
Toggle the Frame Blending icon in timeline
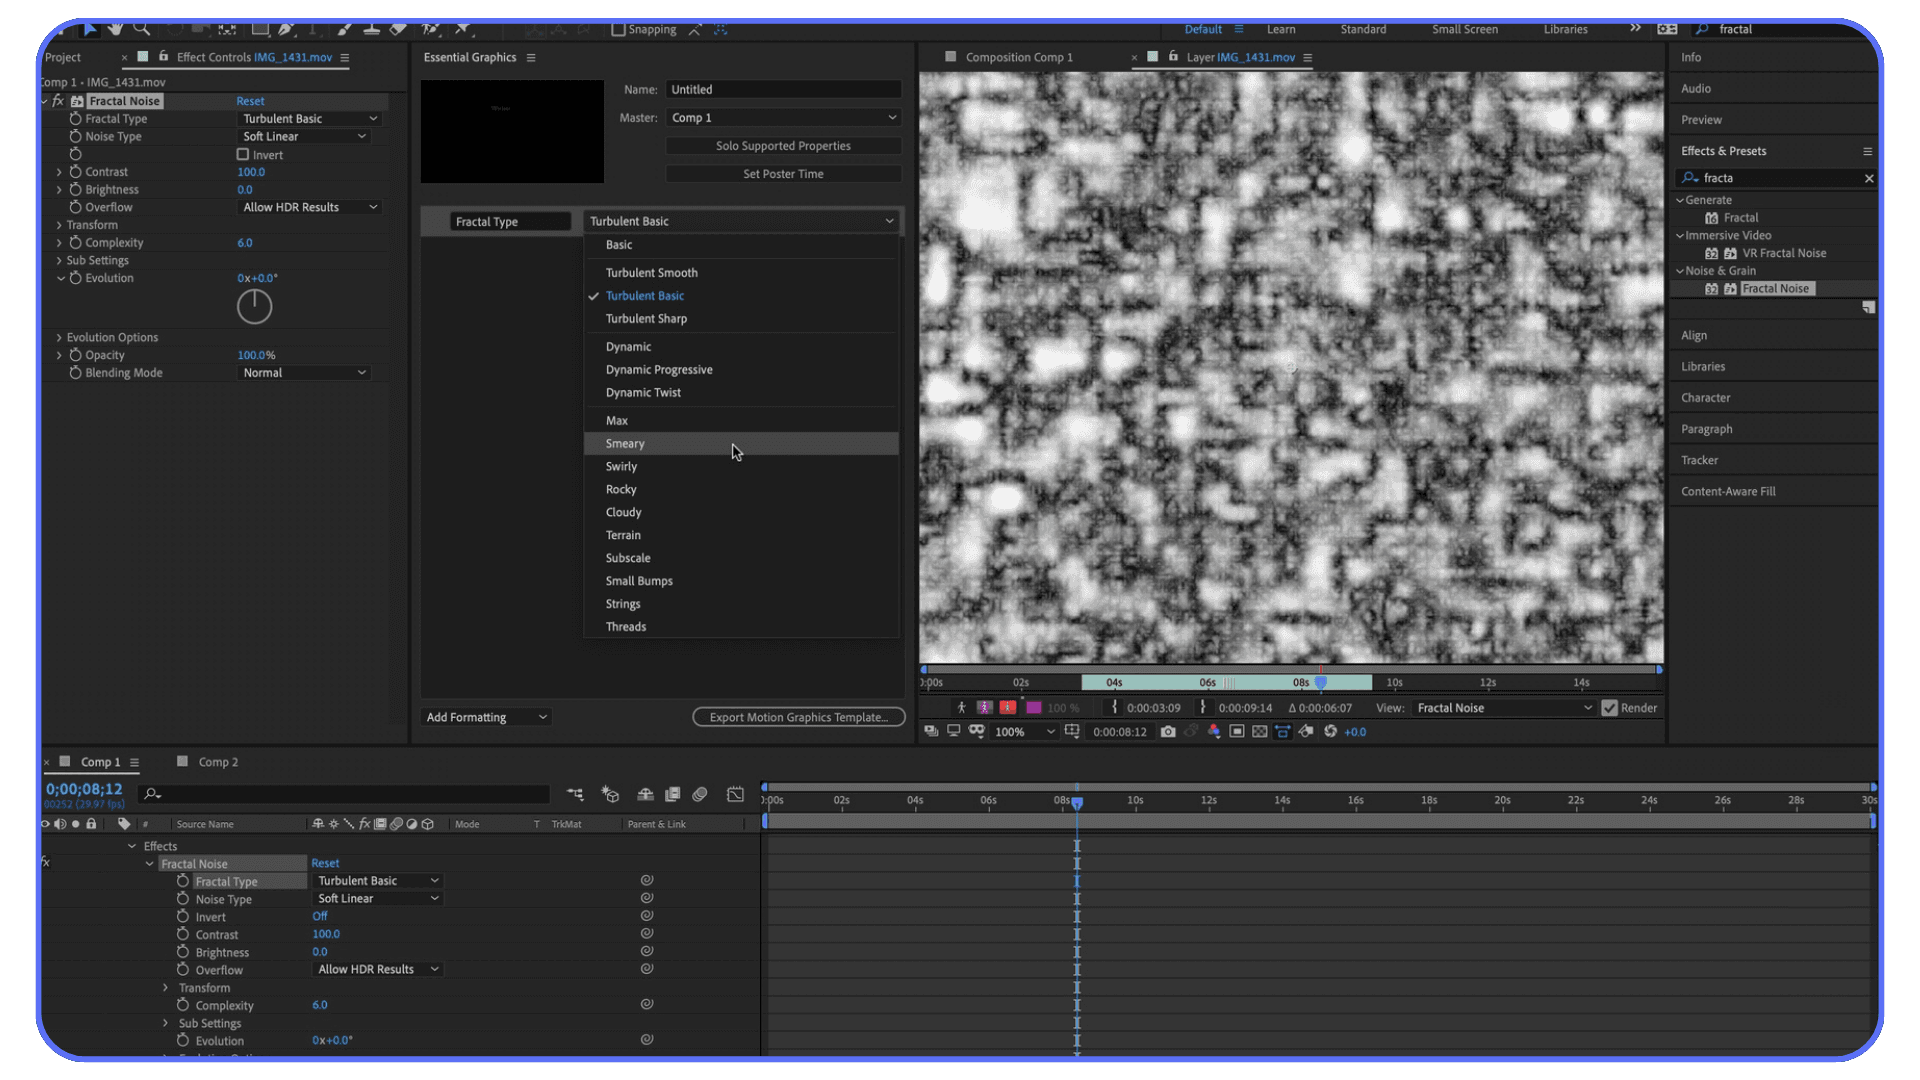click(x=673, y=794)
